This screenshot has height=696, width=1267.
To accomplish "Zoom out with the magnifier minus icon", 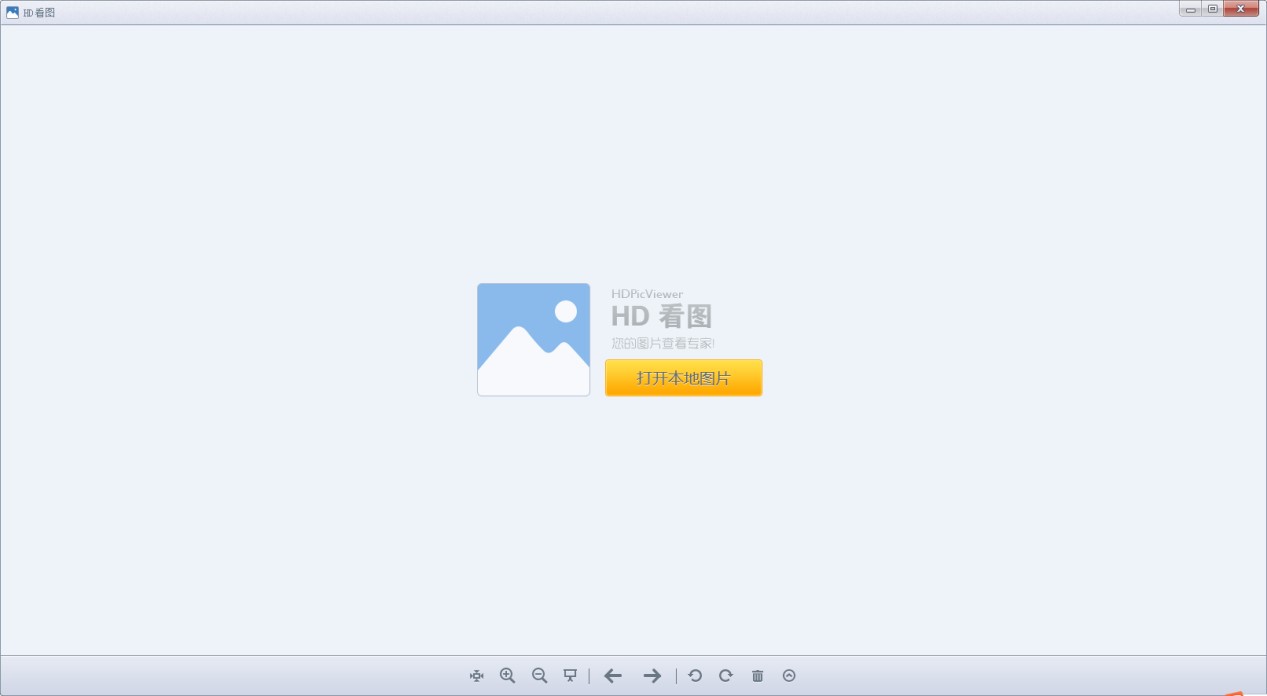I will coord(540,676).
